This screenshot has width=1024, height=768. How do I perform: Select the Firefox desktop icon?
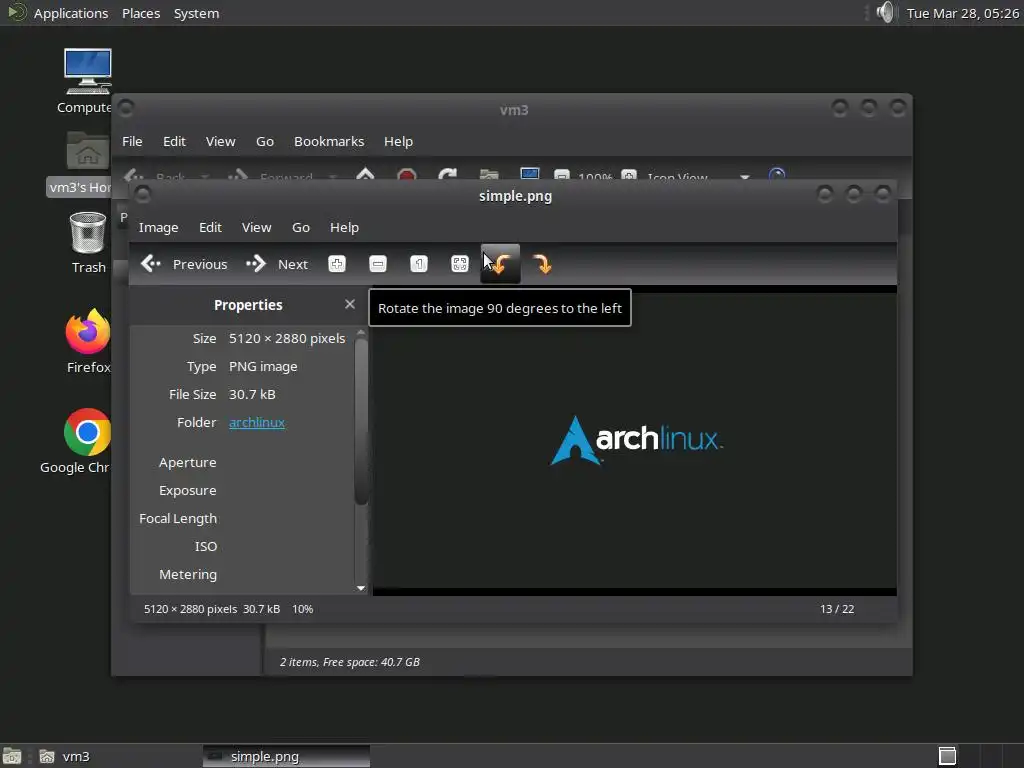[88, 341]
